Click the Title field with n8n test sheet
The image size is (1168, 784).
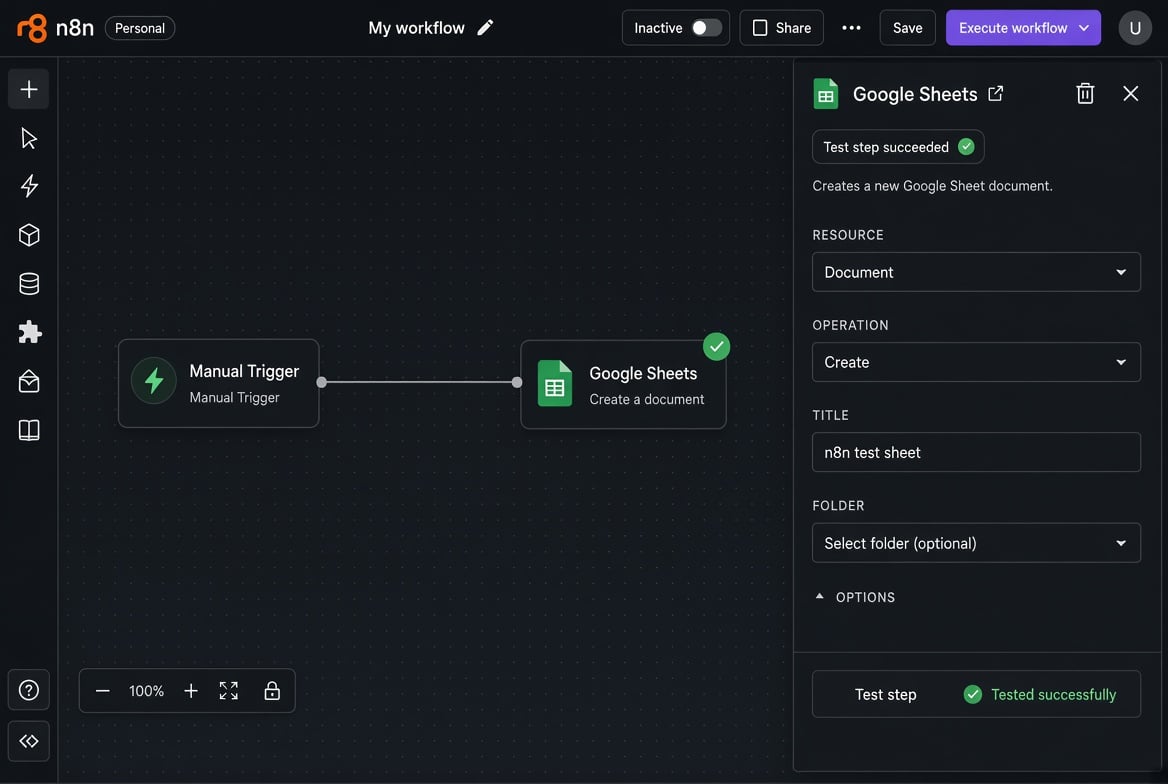(976, 452)
